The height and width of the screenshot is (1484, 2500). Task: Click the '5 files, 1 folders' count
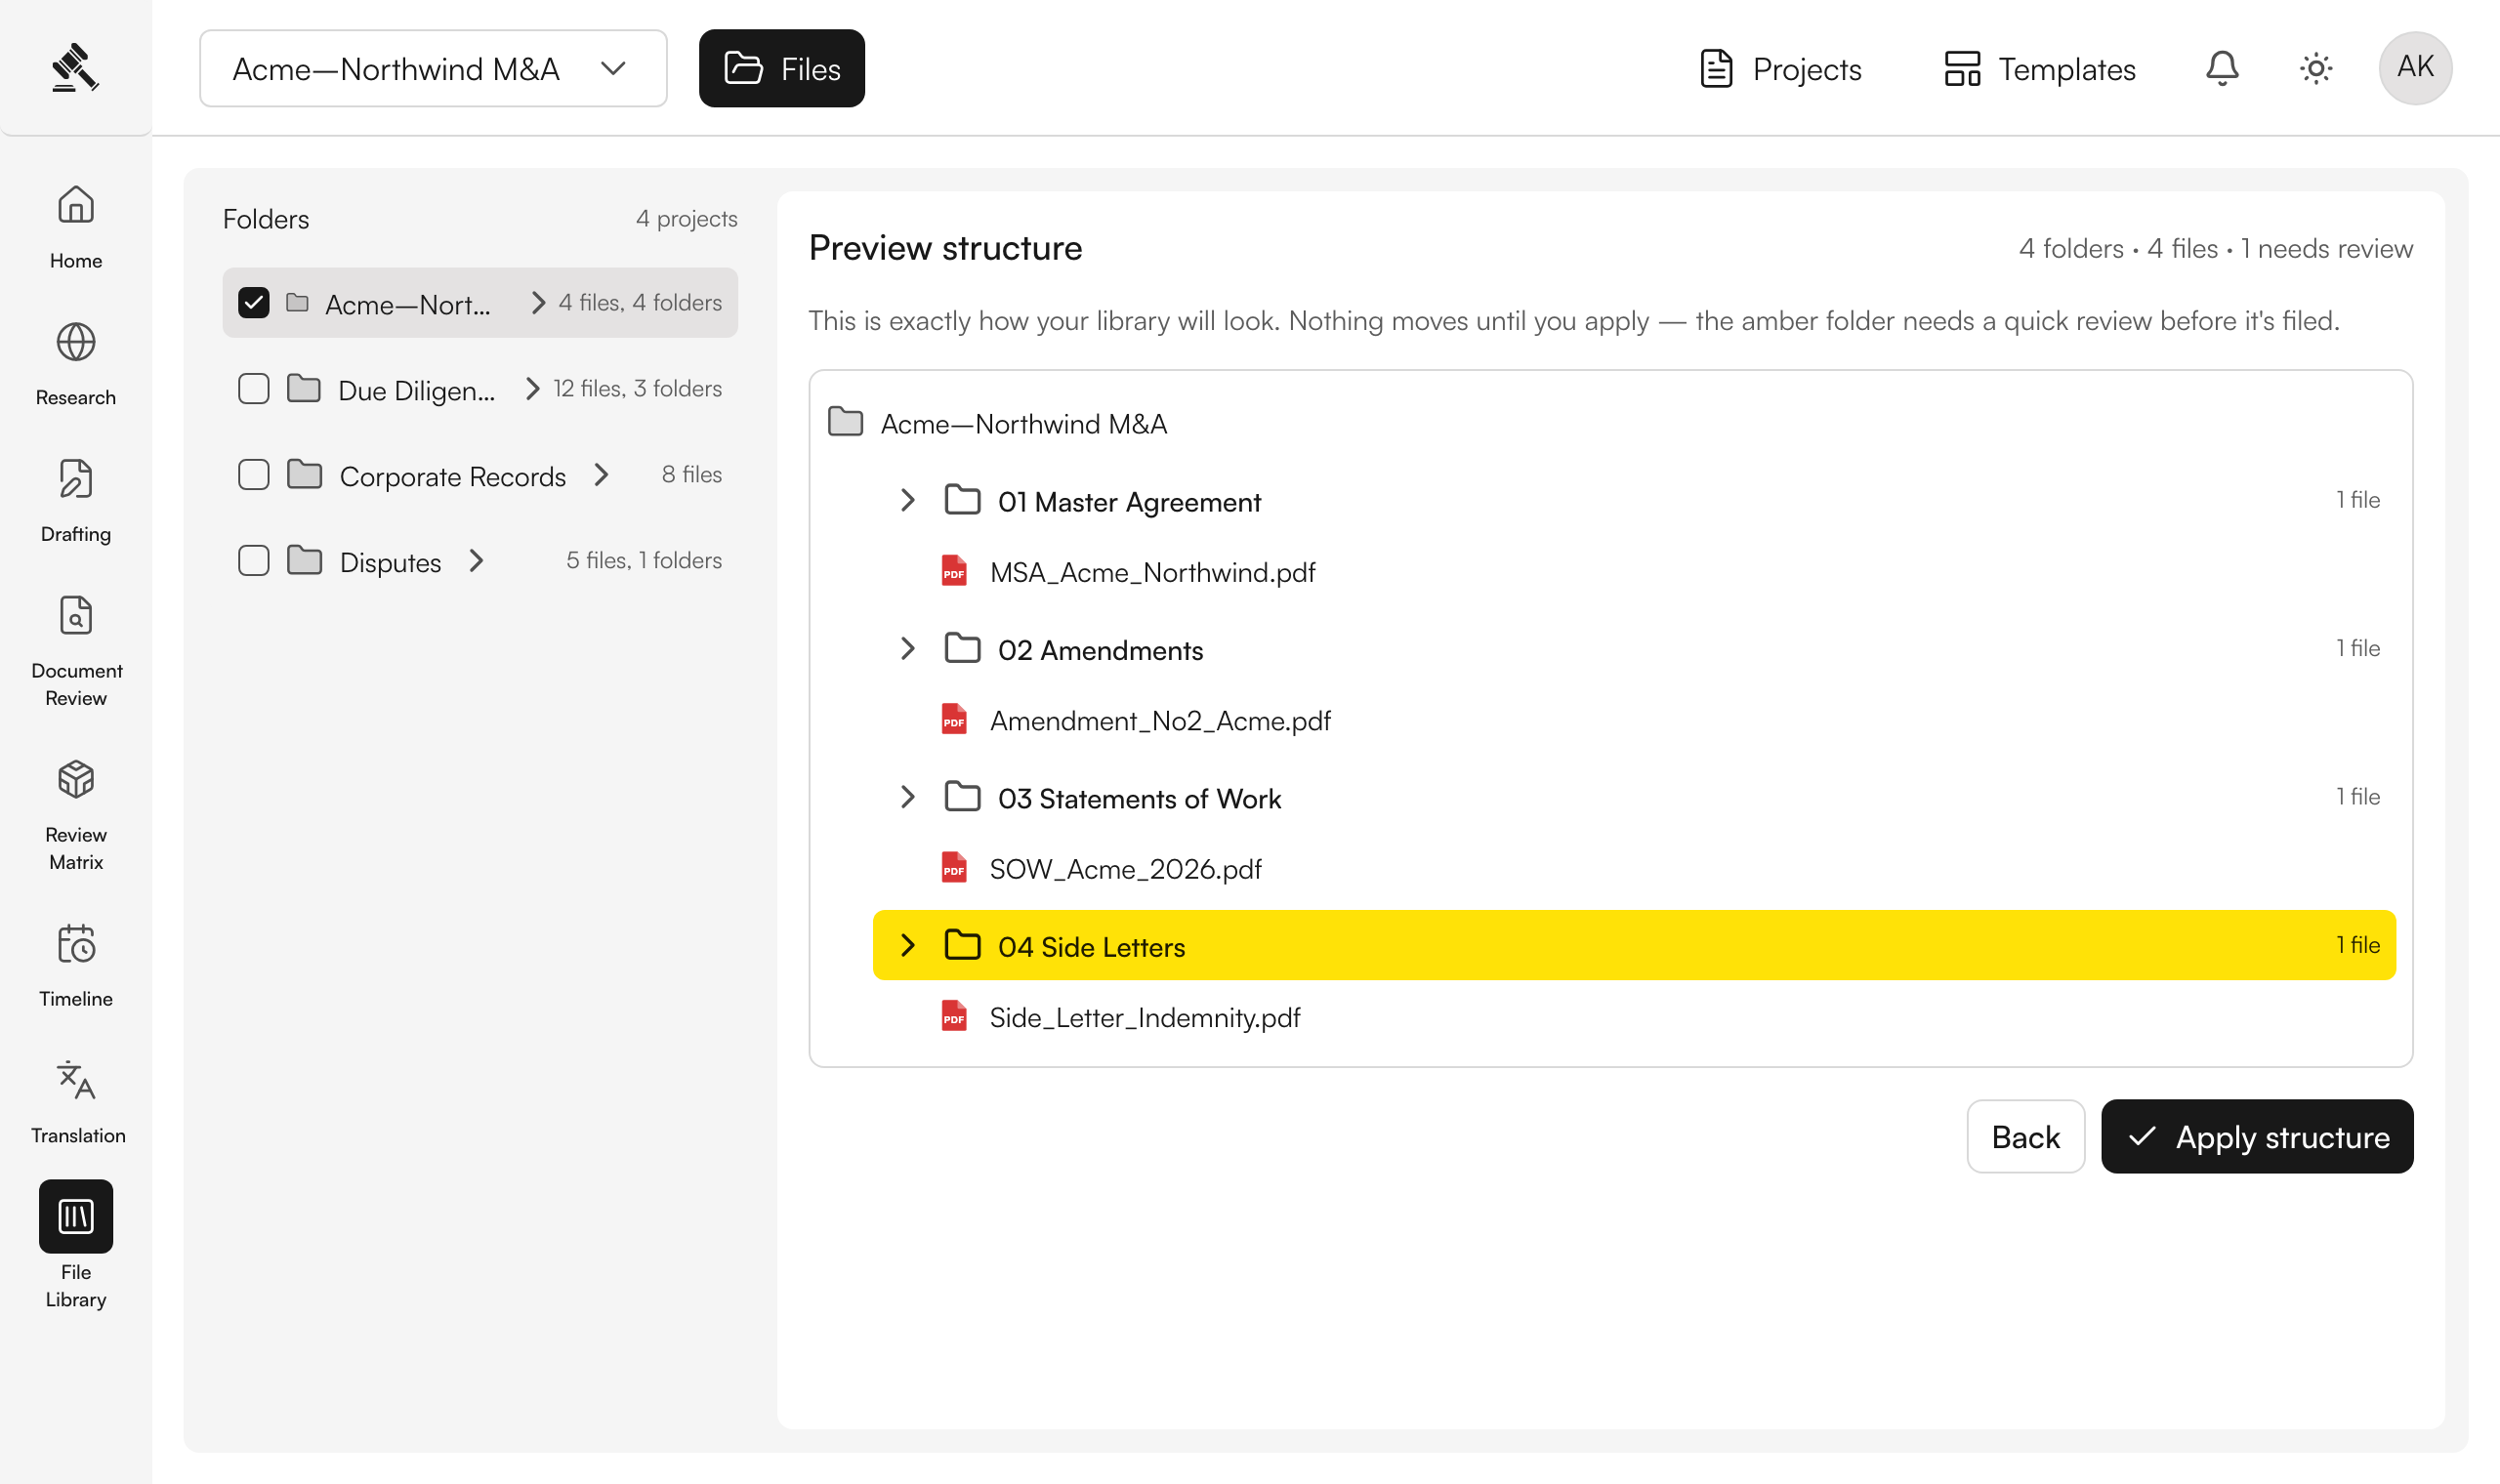[x=643, y=560]
